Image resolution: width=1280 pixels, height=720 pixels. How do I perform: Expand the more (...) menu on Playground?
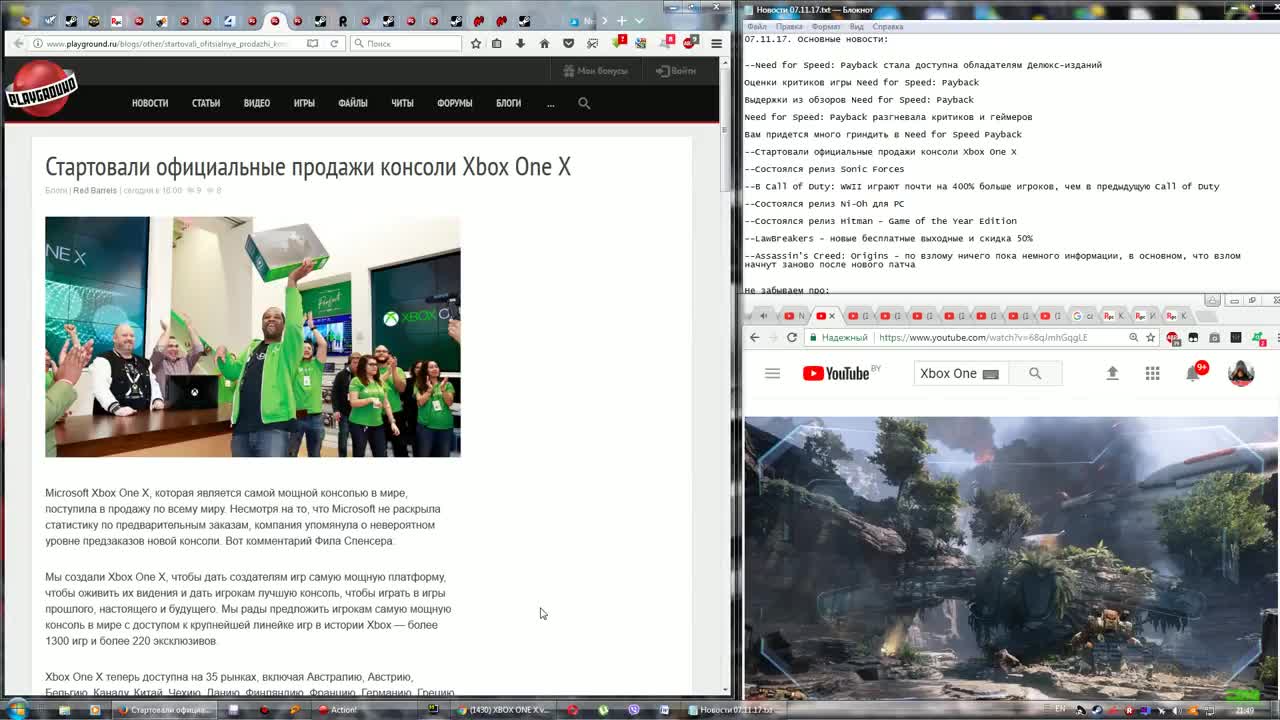click(550, 103)
